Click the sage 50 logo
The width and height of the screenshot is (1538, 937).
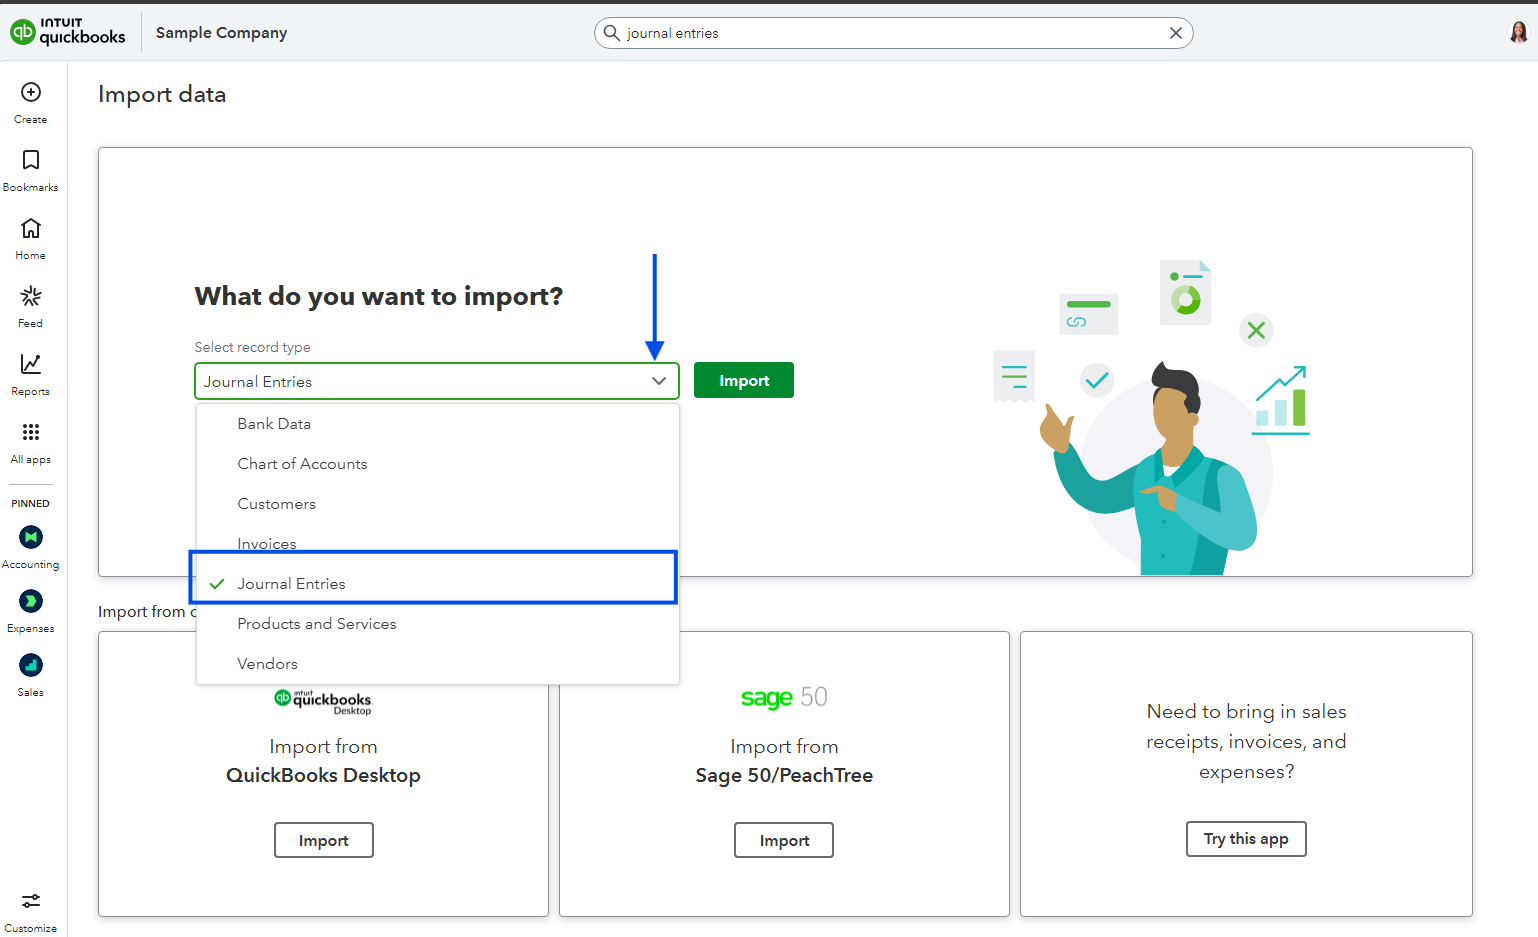pos(784,697)
